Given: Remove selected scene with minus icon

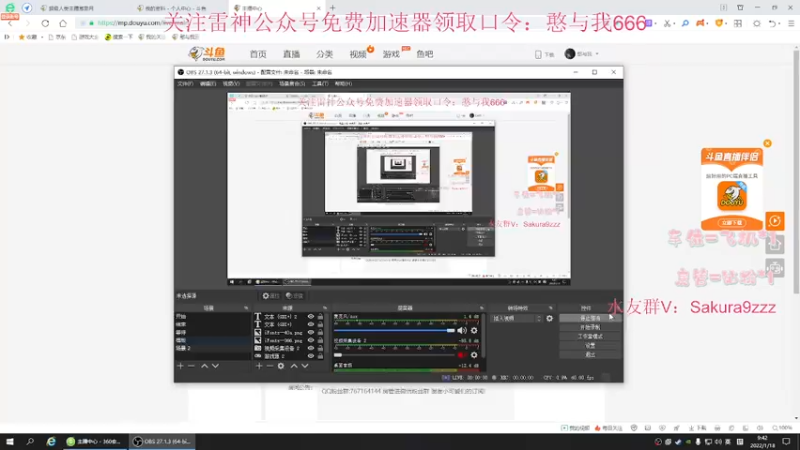Looking at the screenshot, I should coord(191,366).
